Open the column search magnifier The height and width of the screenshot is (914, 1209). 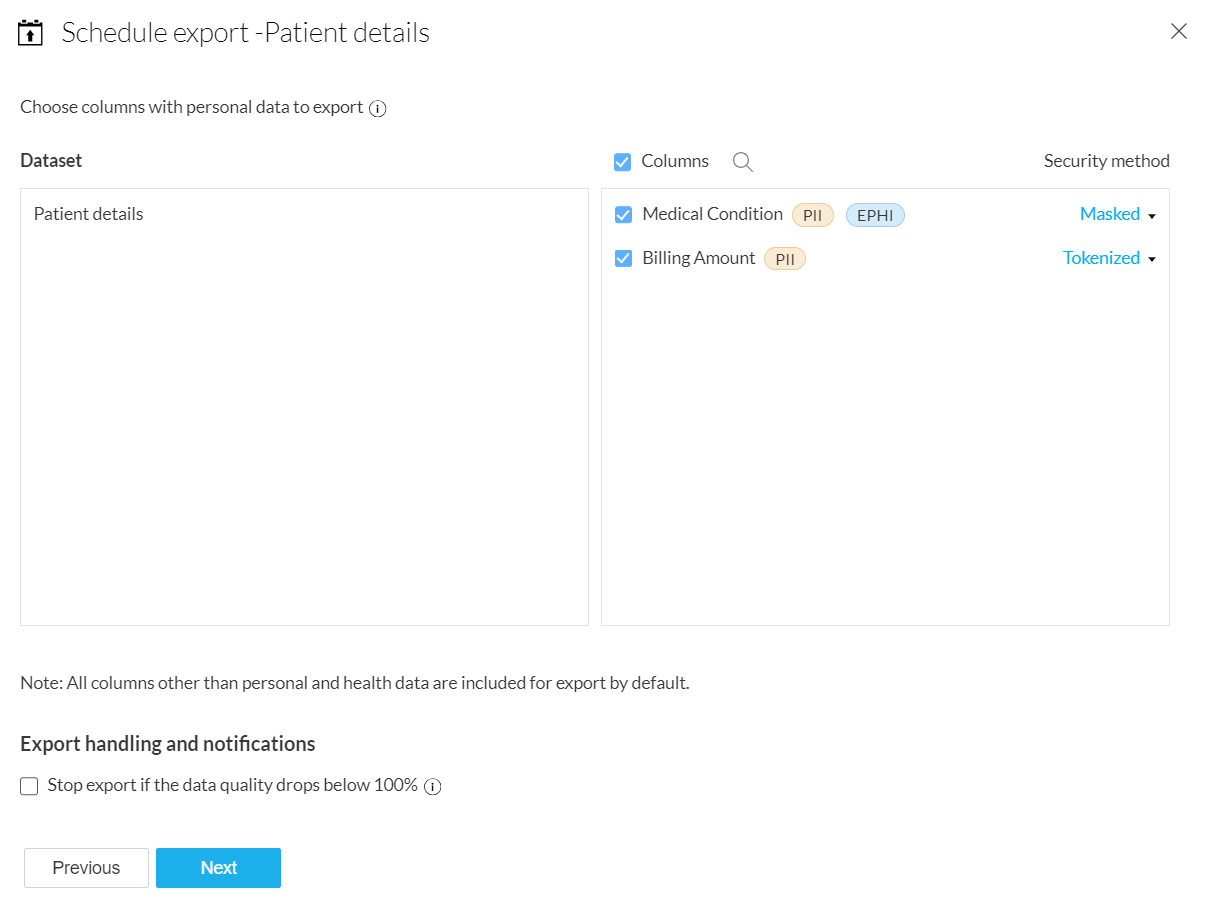[x=742, y=162]
